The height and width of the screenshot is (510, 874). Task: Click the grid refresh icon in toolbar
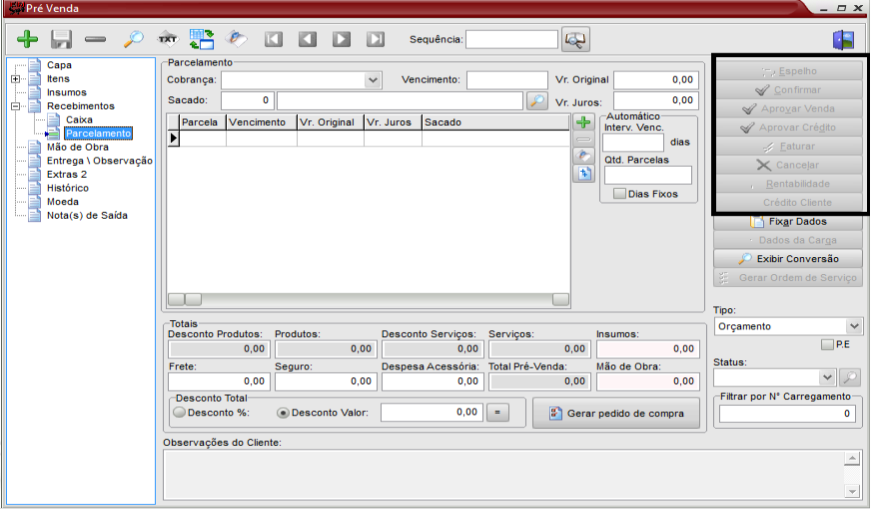(202, 40)
